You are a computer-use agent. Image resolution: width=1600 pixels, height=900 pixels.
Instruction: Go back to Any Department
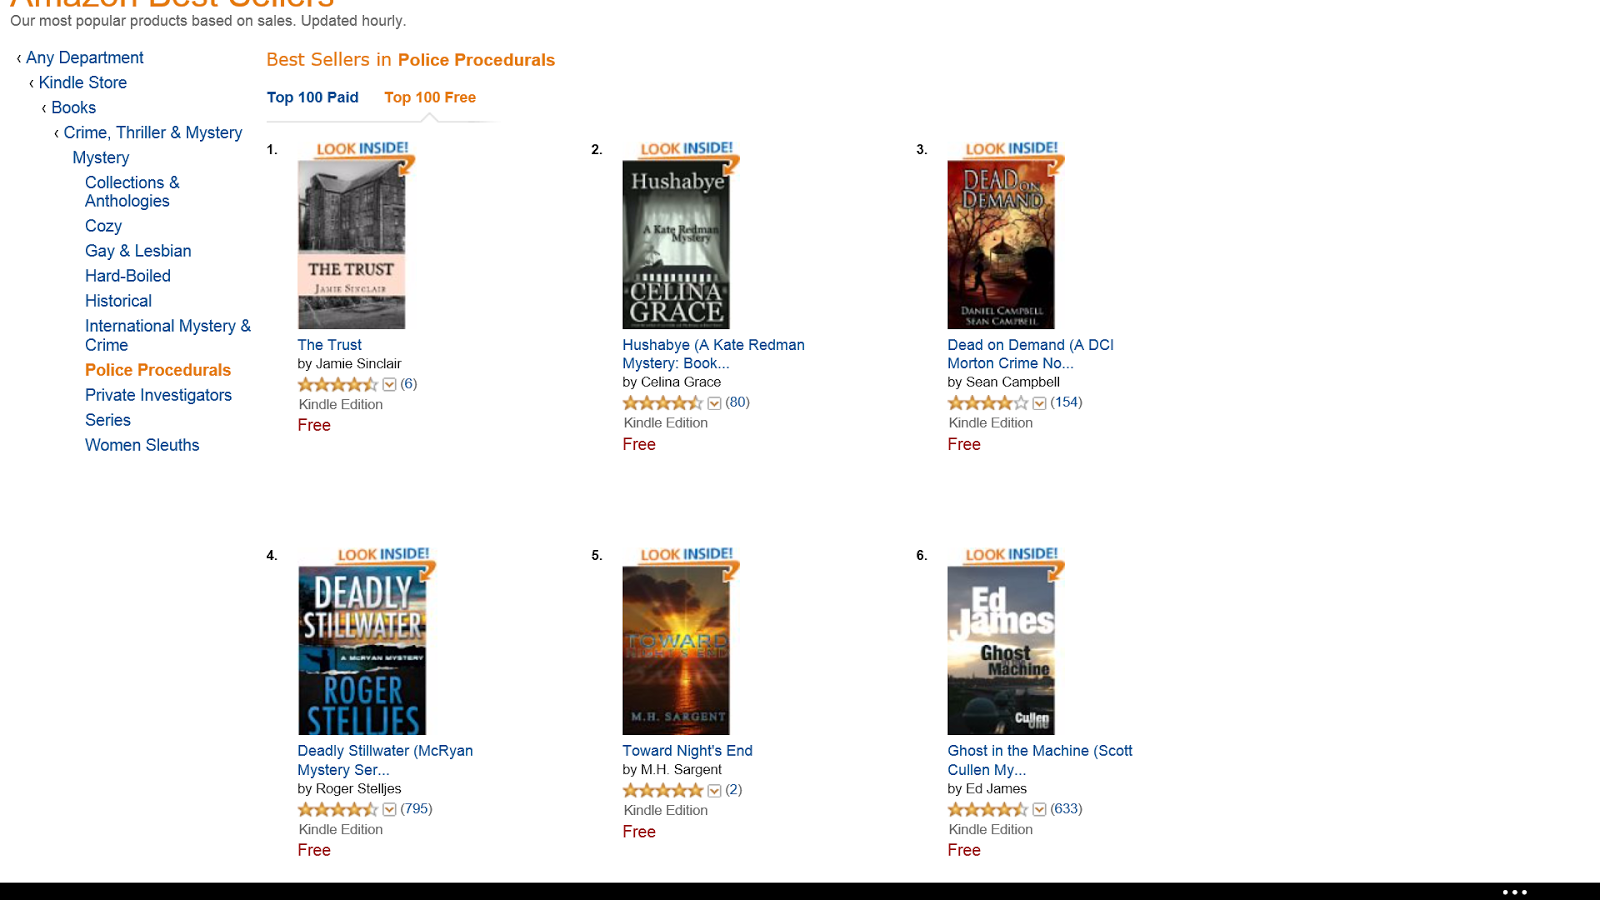pos(85,58)
